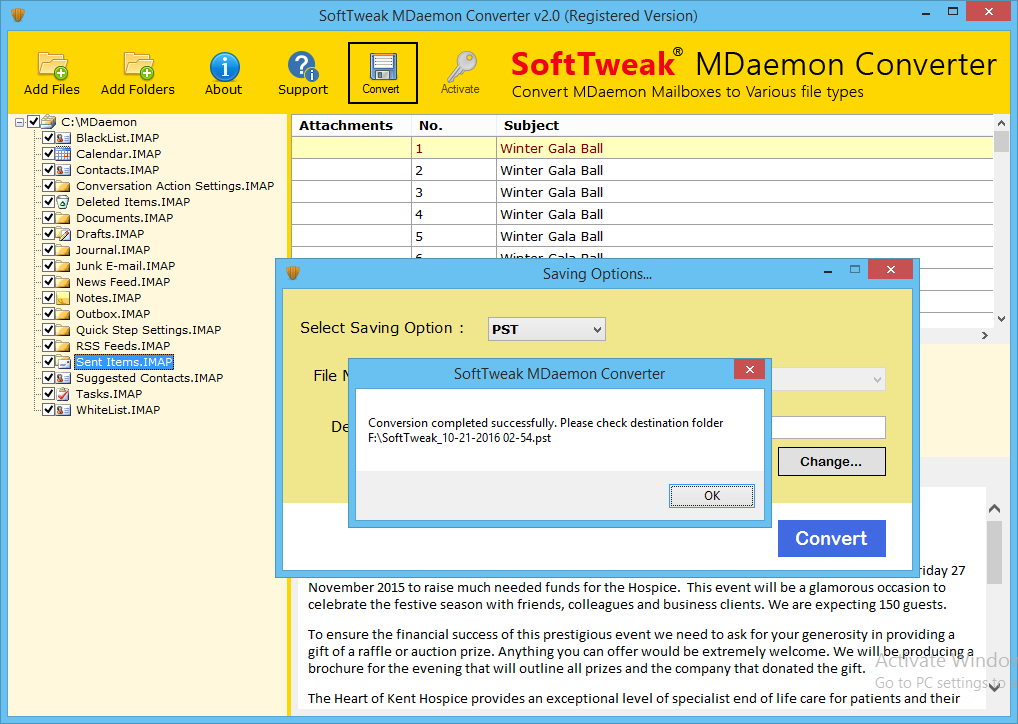Open the Select Saving Option PST dropdown
This screenshot has width=1018, height=724.
point(547,329)
